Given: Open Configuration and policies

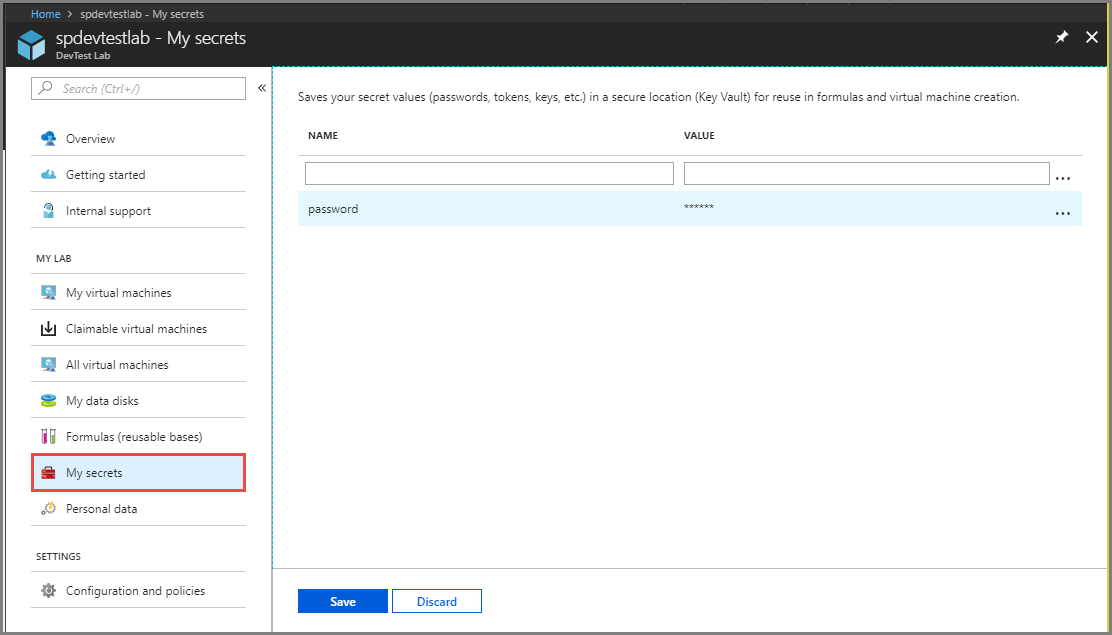Looking at the screenshot, I should (x=138, y=590).
